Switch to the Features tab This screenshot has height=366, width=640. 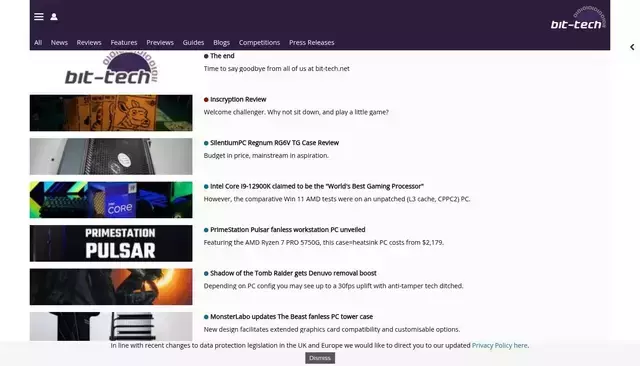pyautogui.click(x=124, y=42)
